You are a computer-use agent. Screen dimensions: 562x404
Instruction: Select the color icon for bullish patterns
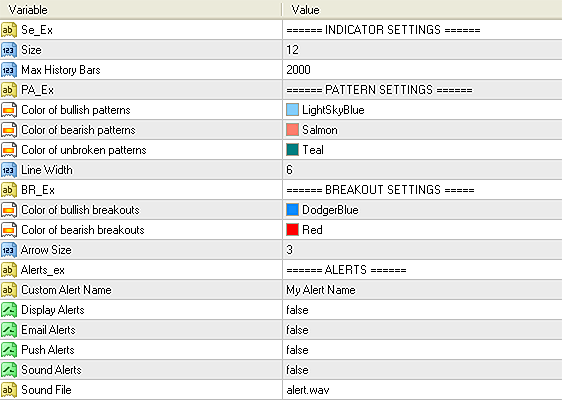[x=9, y=110]
